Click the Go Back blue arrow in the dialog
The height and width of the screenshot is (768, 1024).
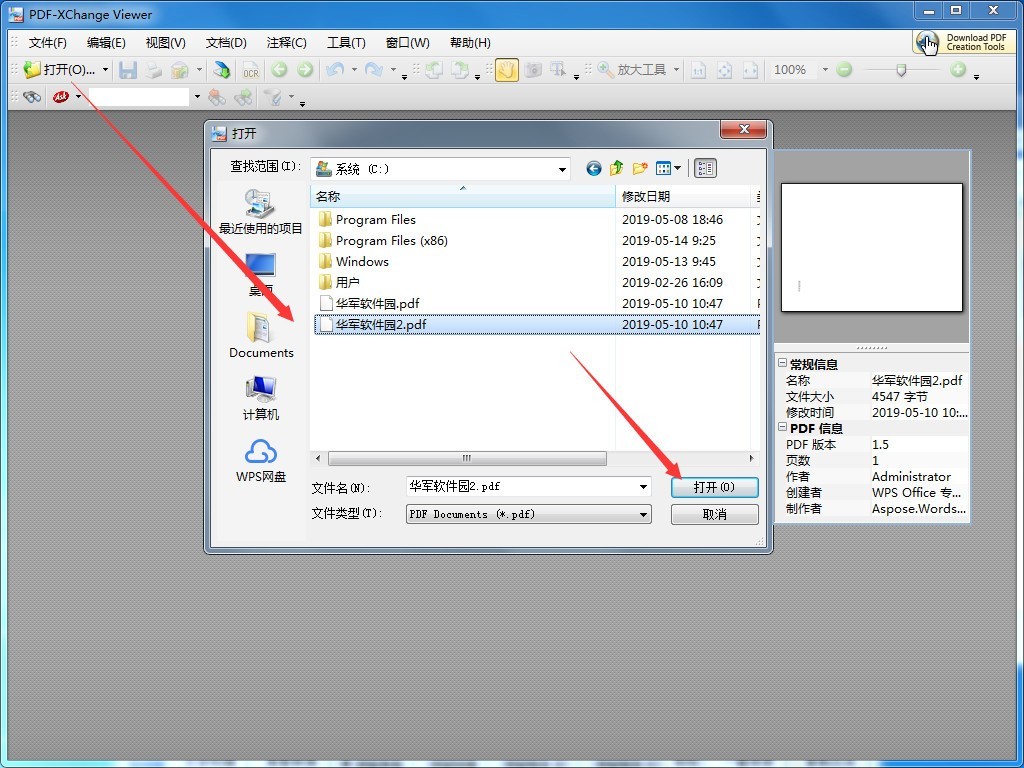(594, 168)
